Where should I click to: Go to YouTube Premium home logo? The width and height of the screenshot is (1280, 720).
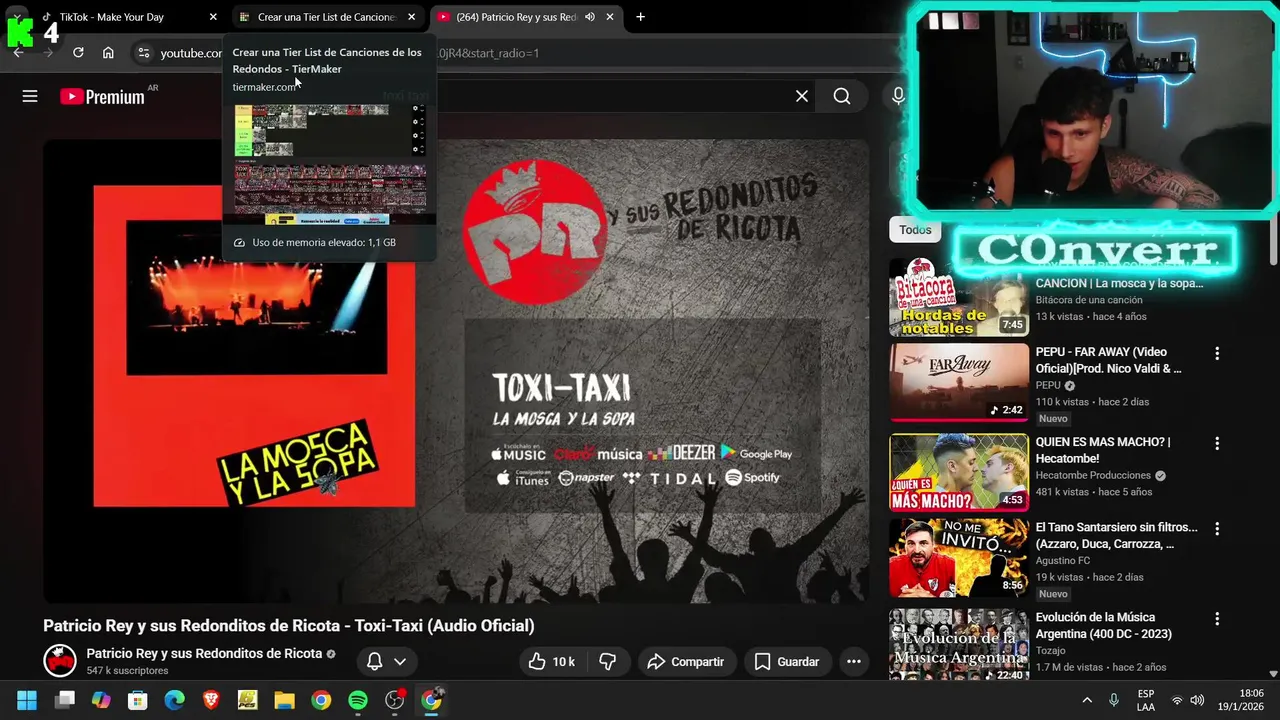(102, 97)
